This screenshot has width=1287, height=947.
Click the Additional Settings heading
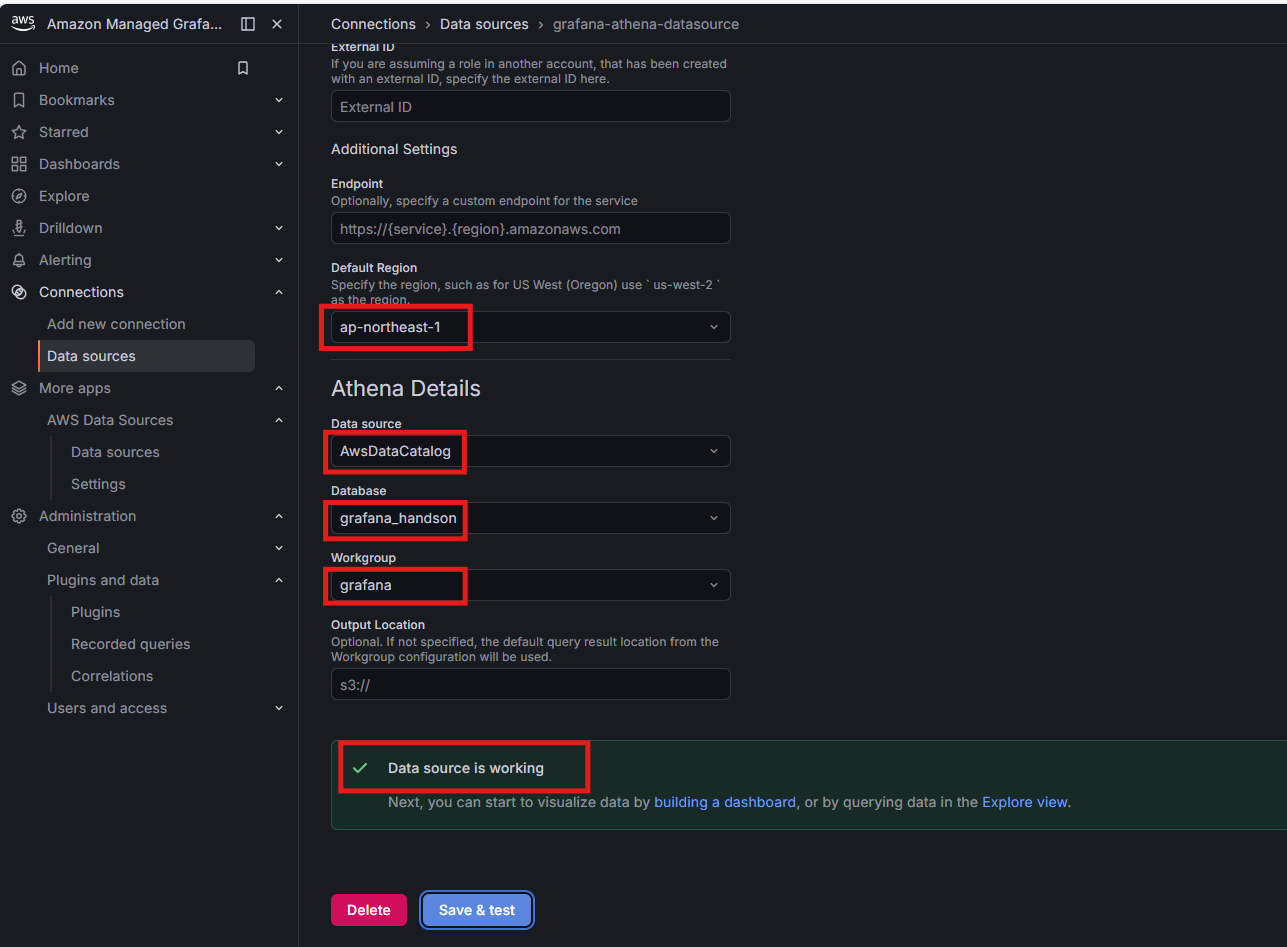pos(394,149)
